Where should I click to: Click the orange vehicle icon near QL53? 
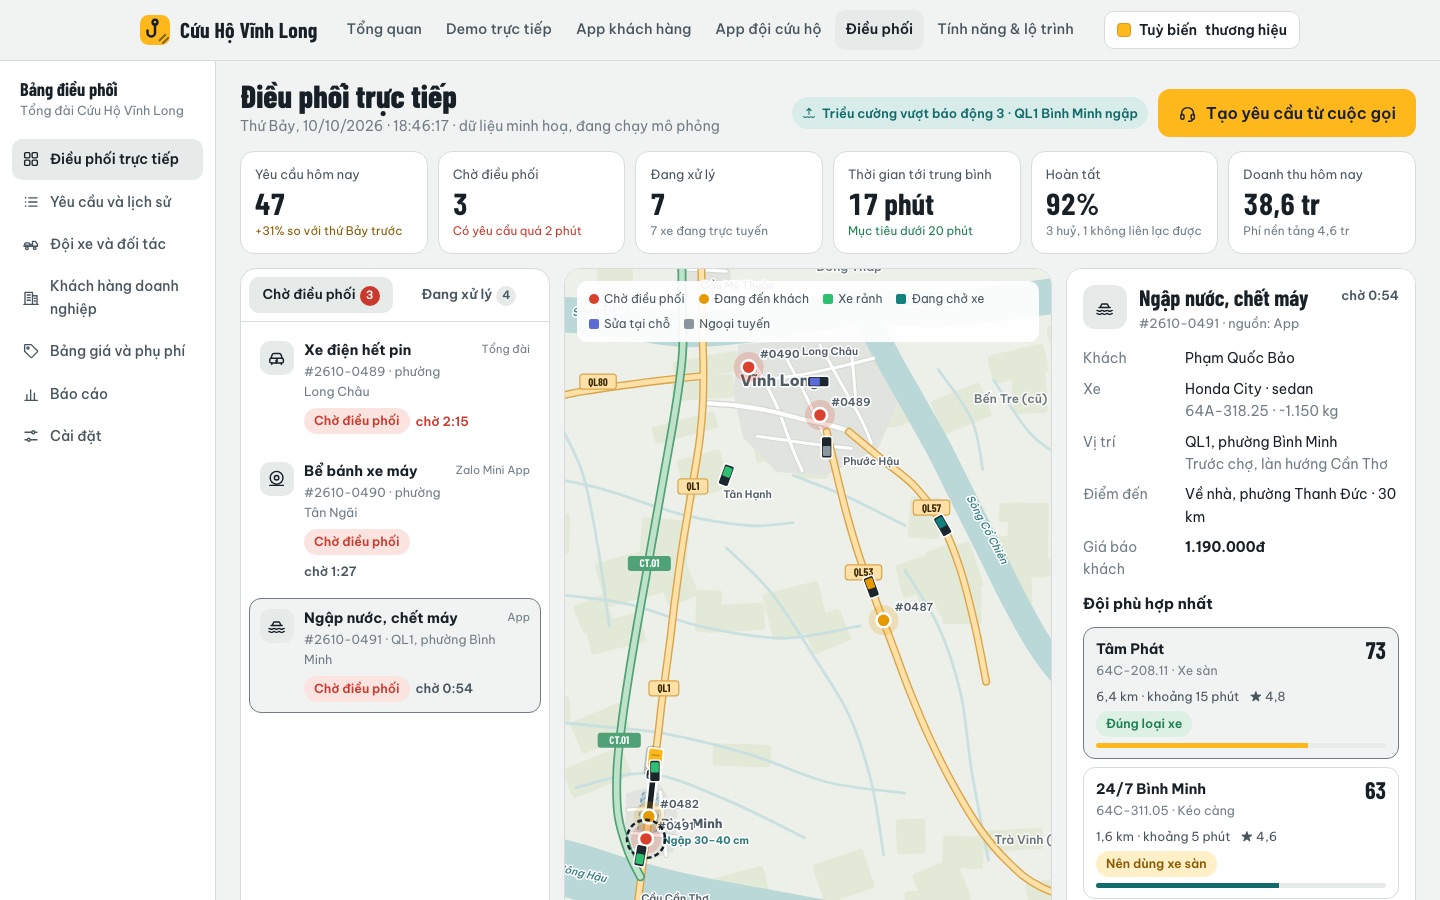coord(870,586)
